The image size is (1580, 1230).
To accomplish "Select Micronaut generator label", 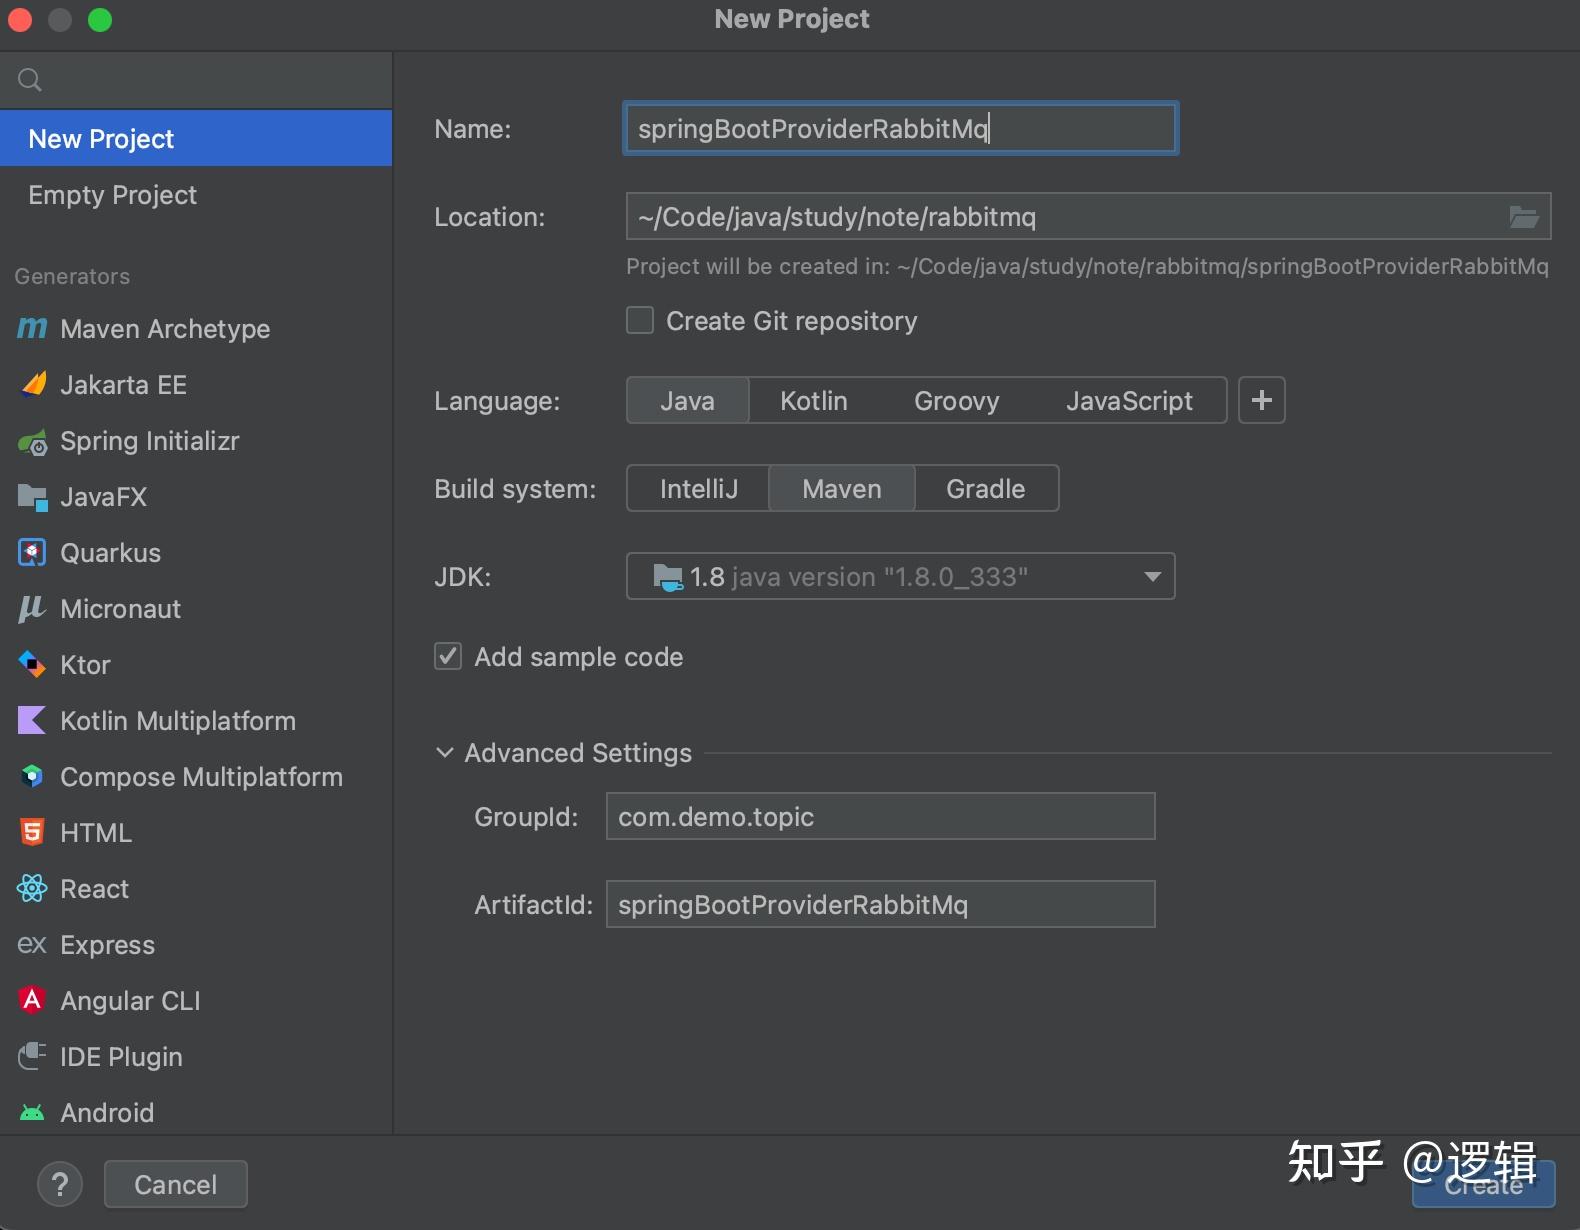I will pyautogui.click(x=120, y=608).
